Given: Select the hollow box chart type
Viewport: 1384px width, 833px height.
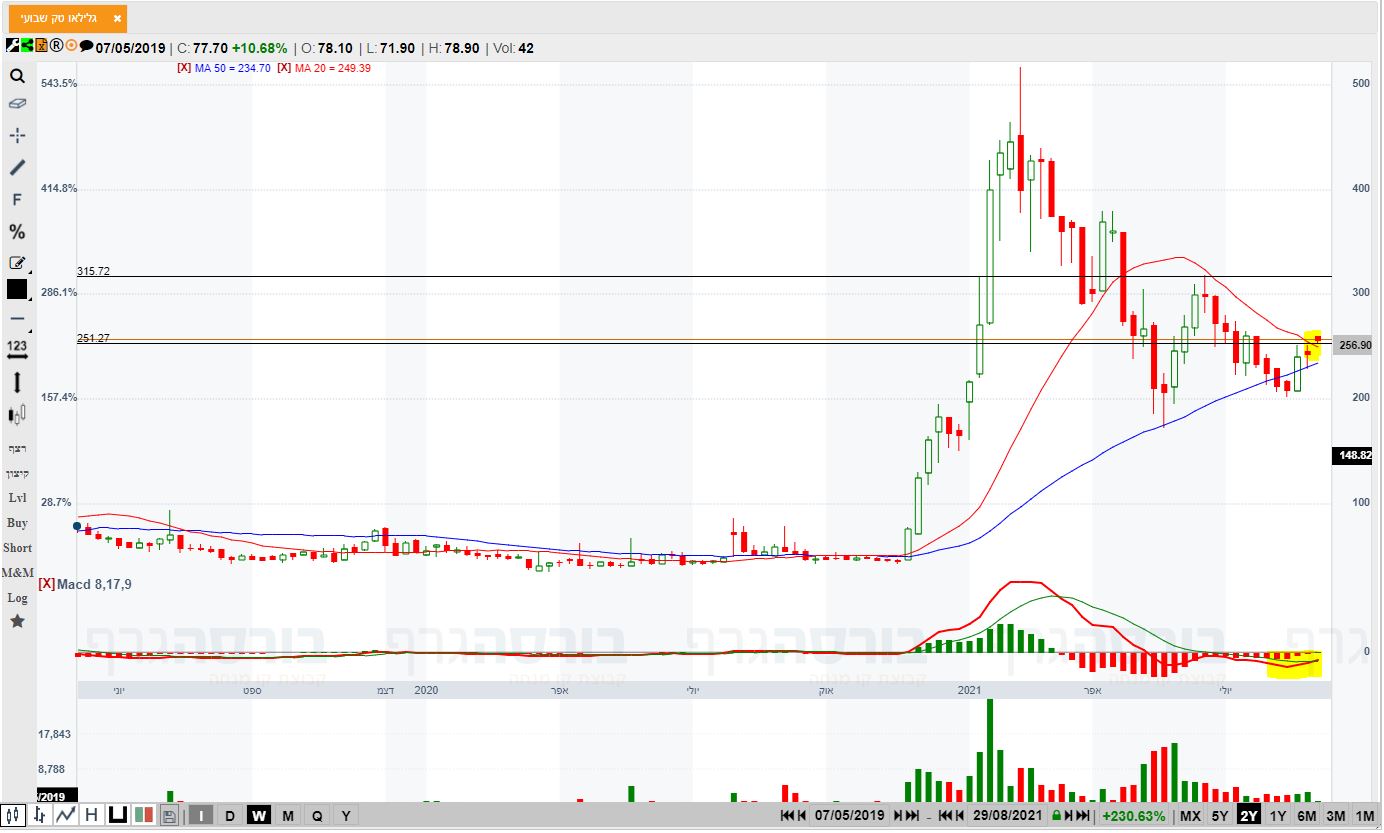Looking at the screenshot, I should tap(117, 815).
